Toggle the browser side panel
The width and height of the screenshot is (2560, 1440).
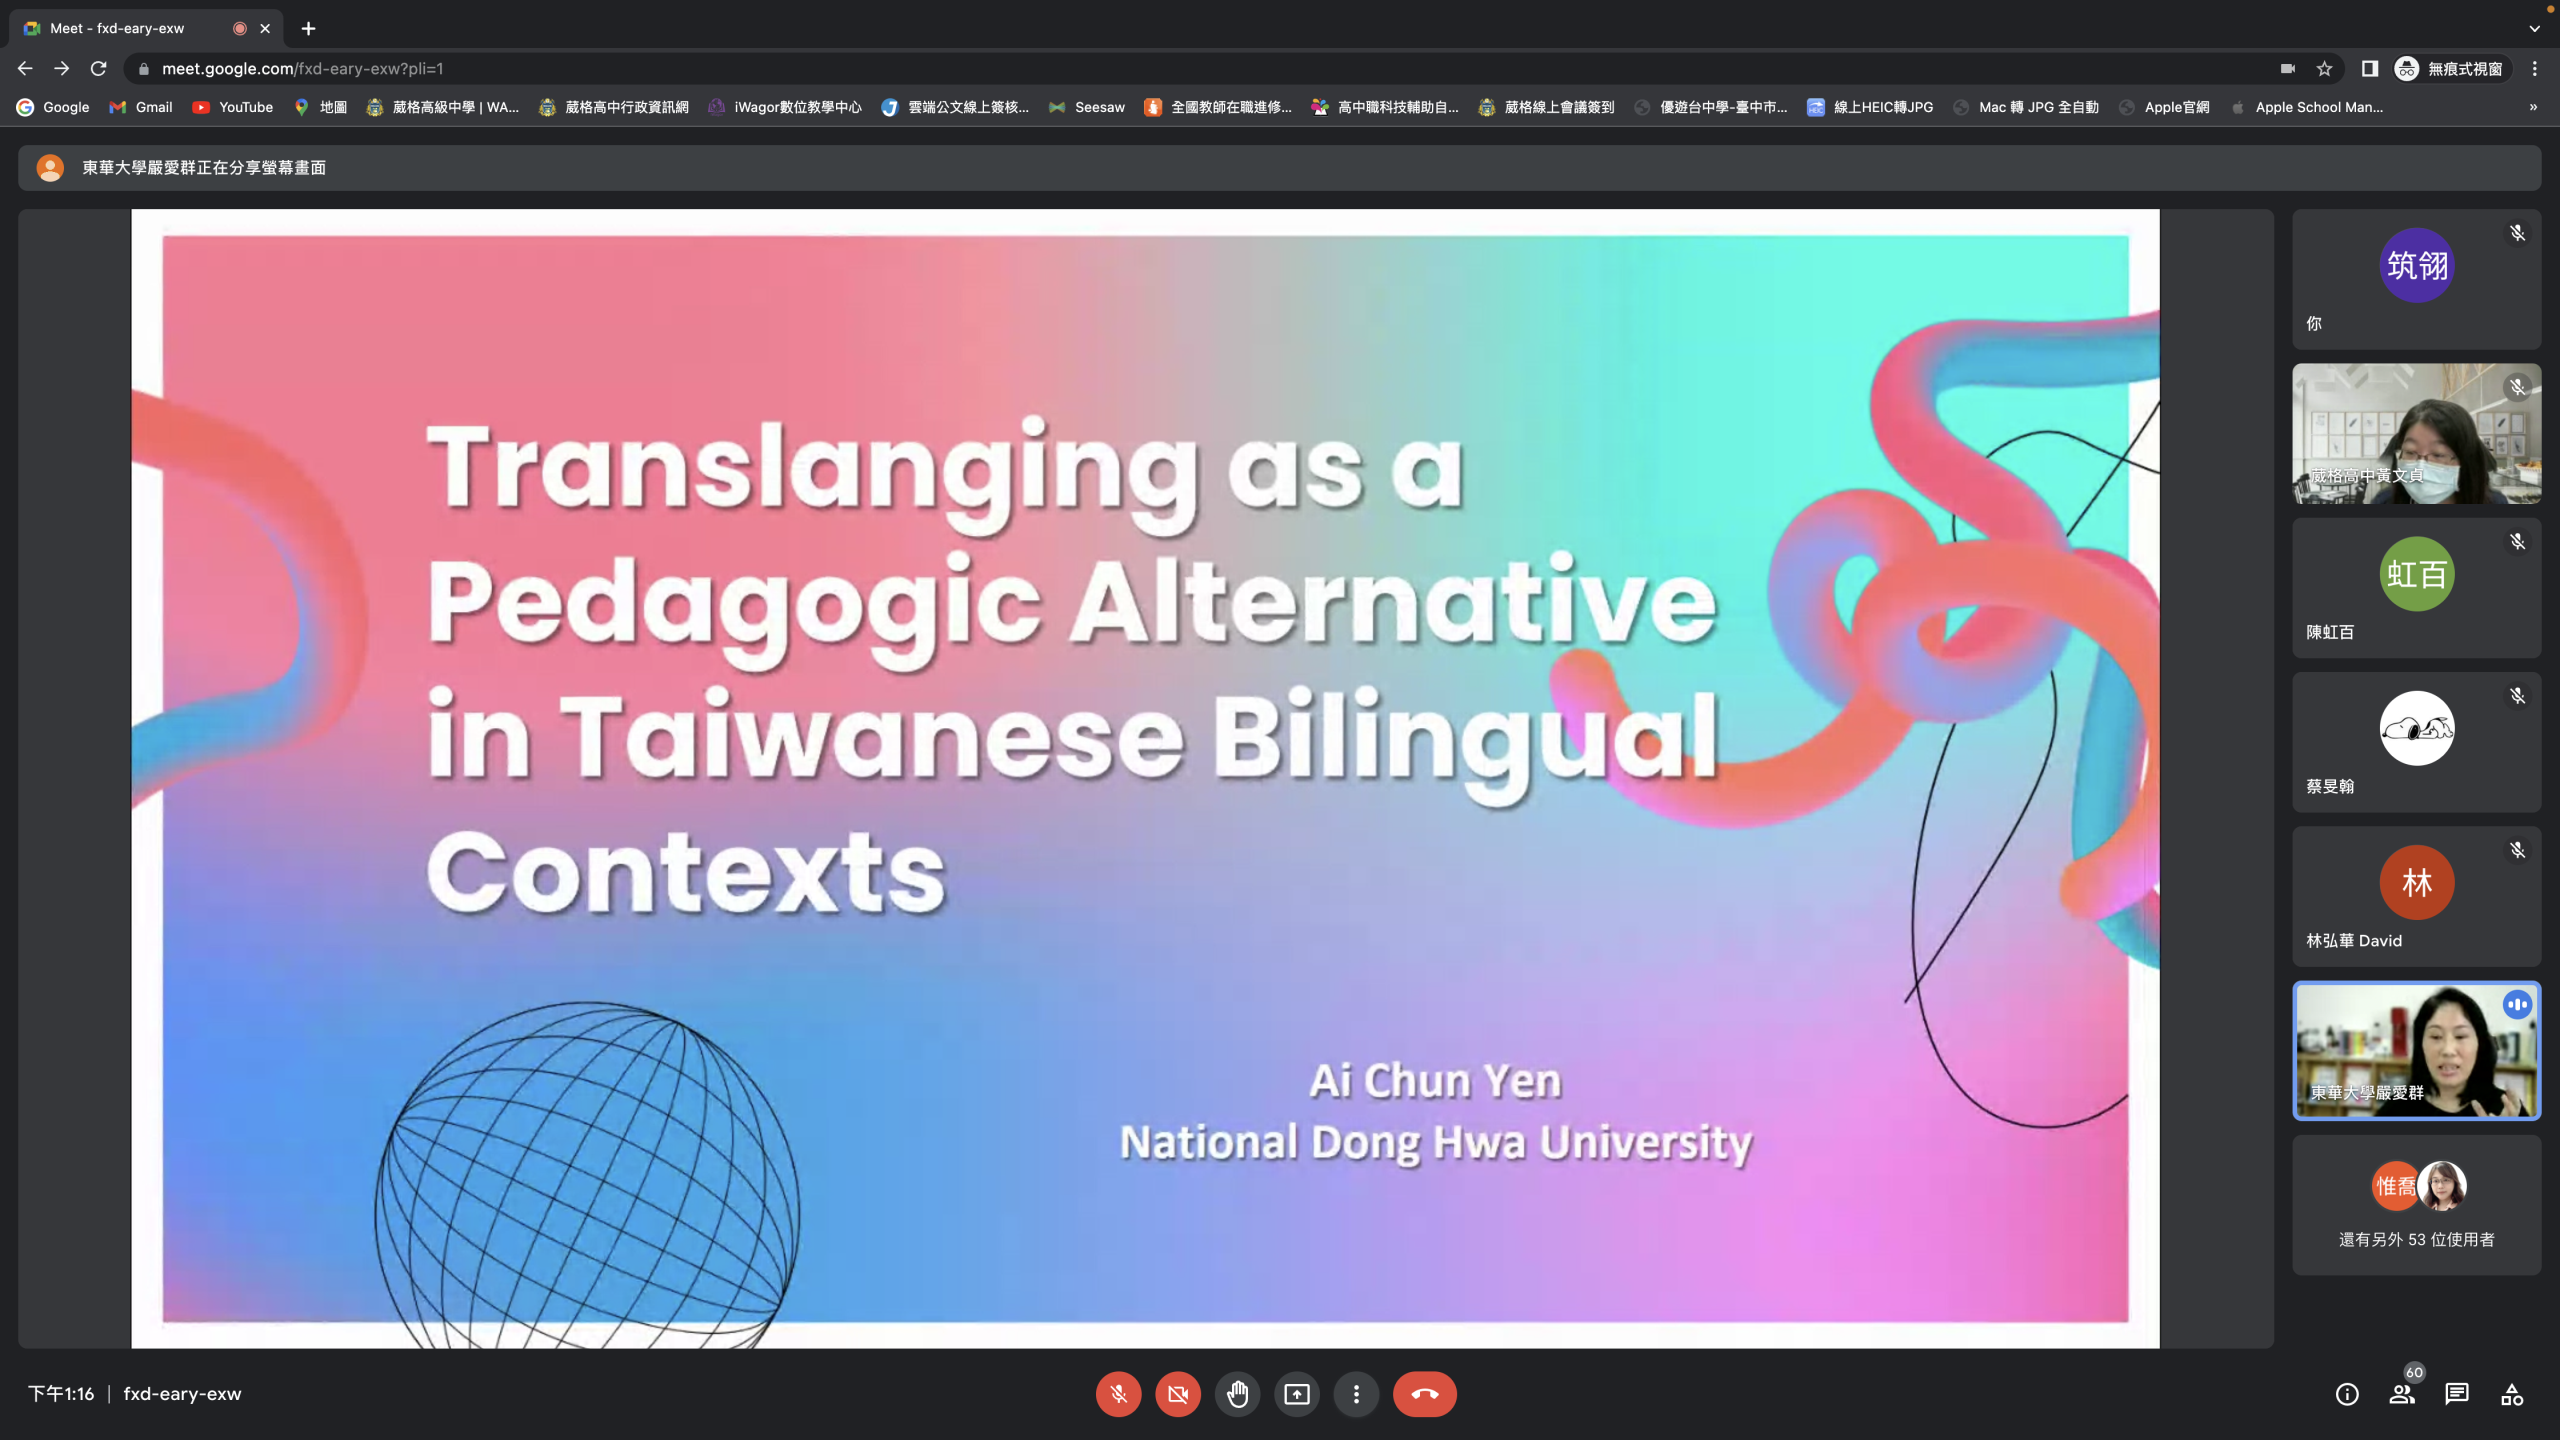click(x=2369, y=69)
